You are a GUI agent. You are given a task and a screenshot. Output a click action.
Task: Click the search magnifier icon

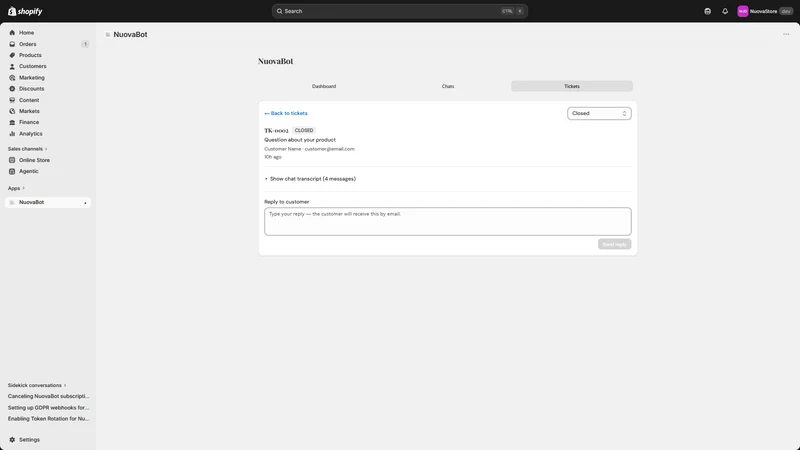[280, 11]
